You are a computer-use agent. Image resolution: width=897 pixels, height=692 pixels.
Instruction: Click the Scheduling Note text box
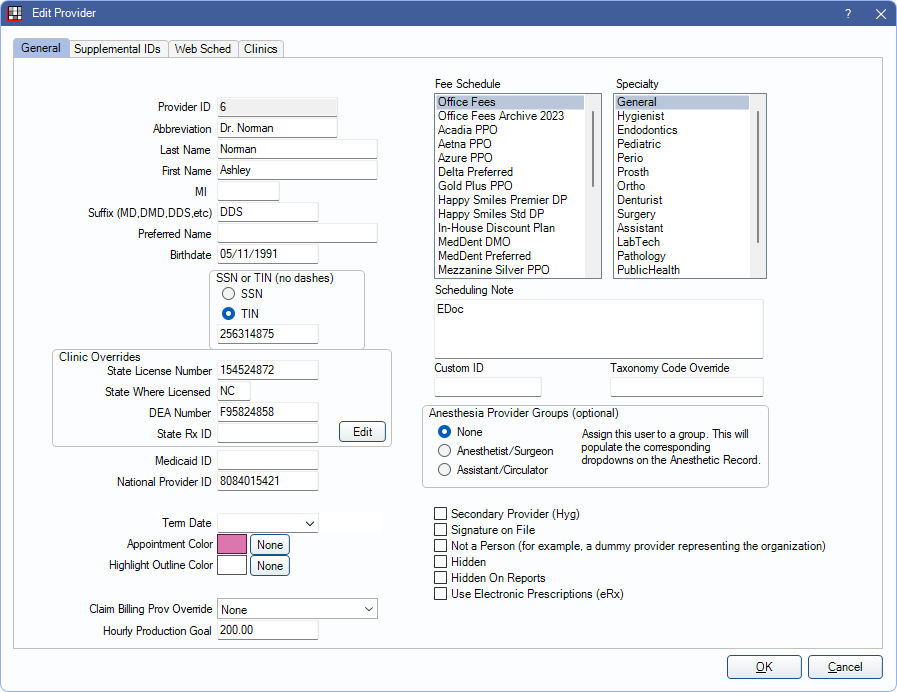(598, 328)
